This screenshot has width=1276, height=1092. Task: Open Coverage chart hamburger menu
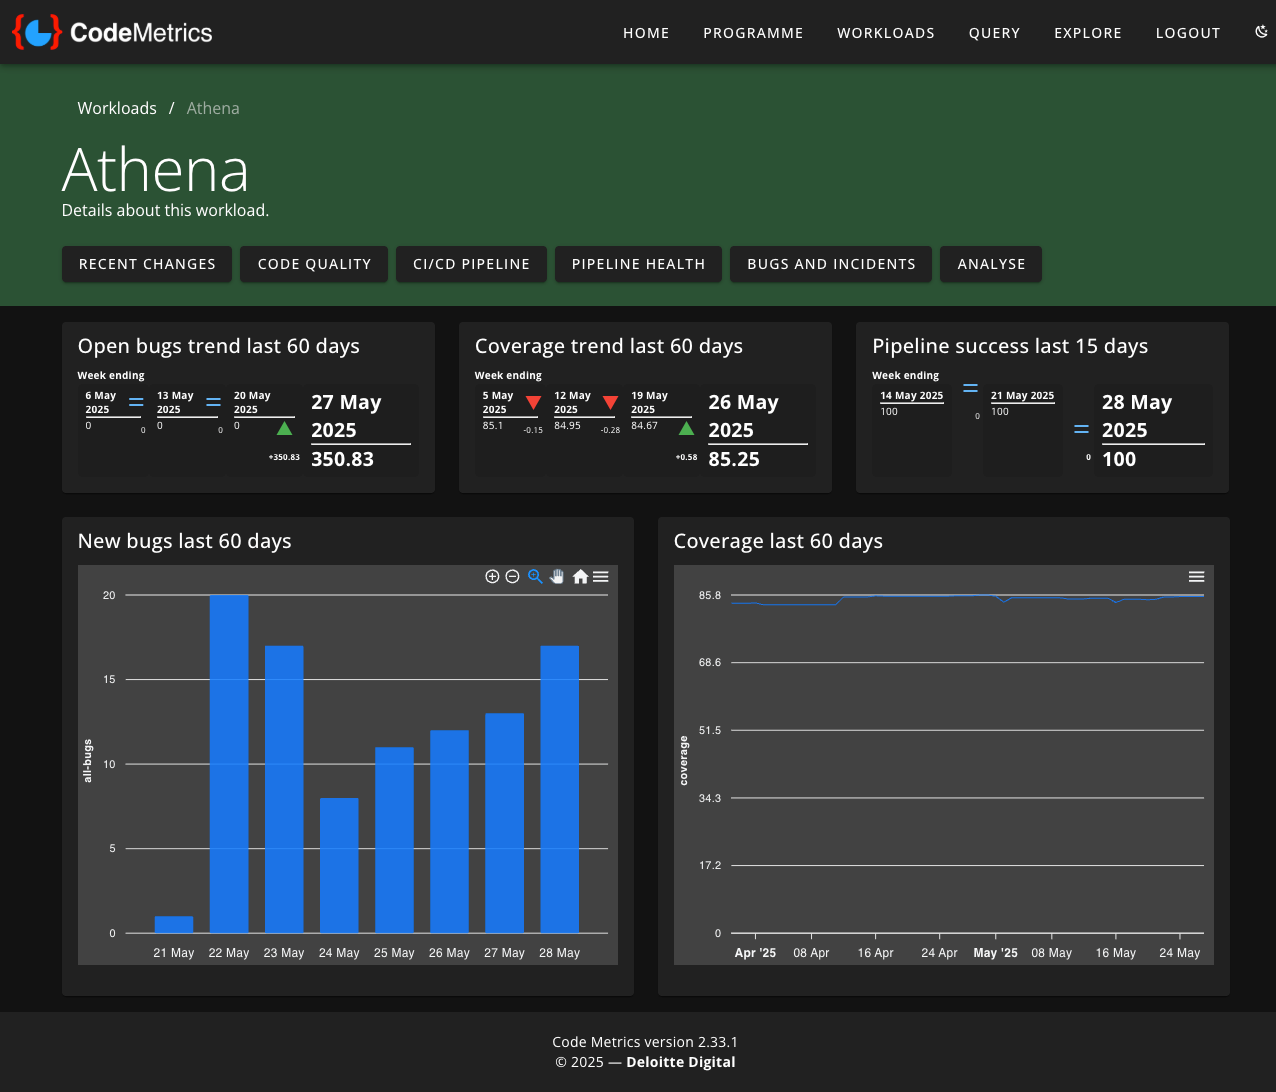coord(1196,577)
